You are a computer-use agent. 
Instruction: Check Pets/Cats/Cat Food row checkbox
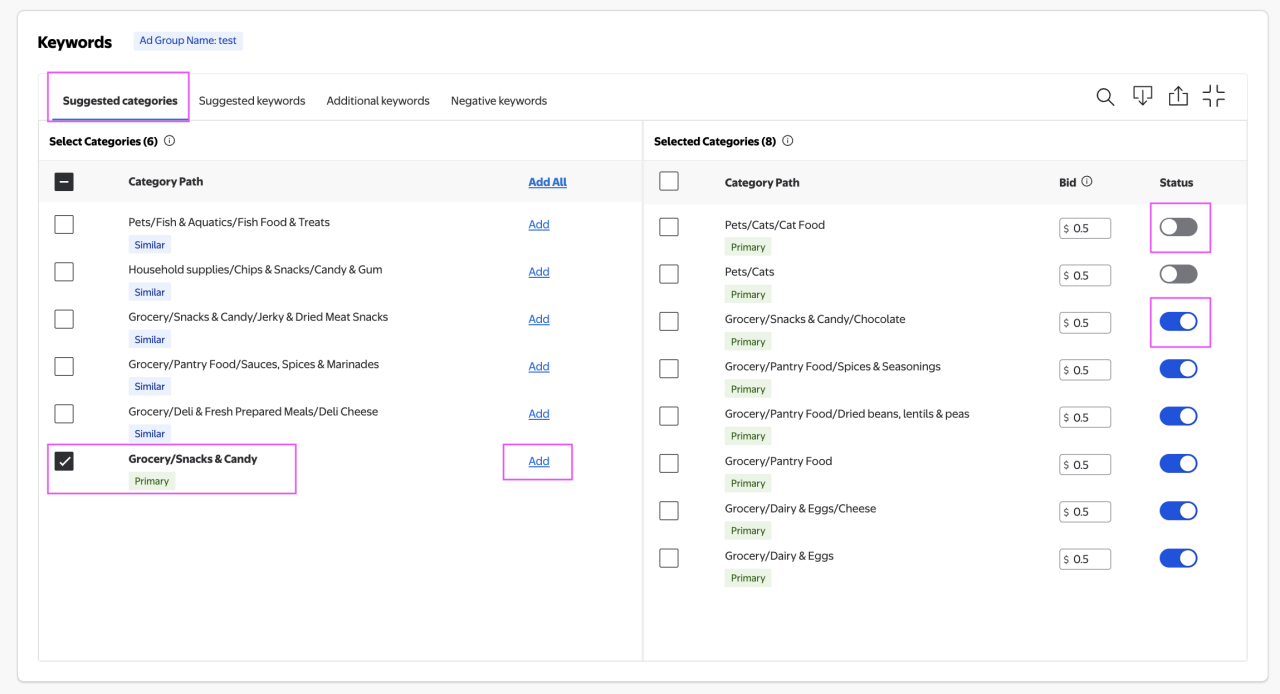click(x=669, y=227)
